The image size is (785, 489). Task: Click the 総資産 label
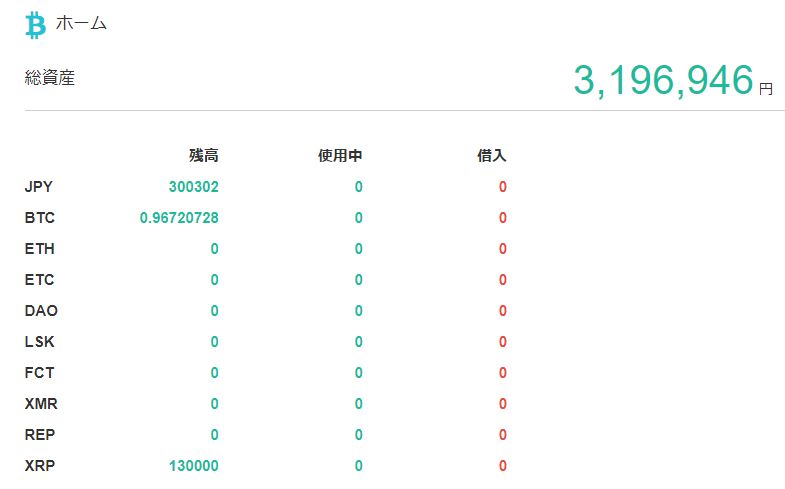50,78
